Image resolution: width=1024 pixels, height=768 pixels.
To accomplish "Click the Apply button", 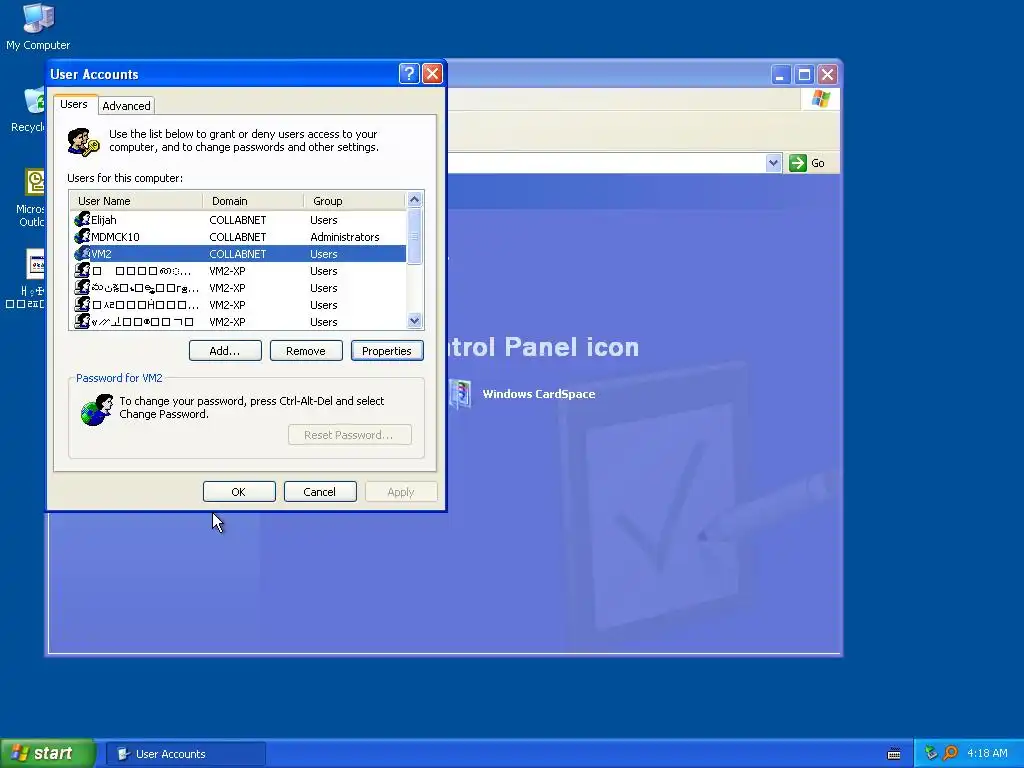I will coord(401,492).
